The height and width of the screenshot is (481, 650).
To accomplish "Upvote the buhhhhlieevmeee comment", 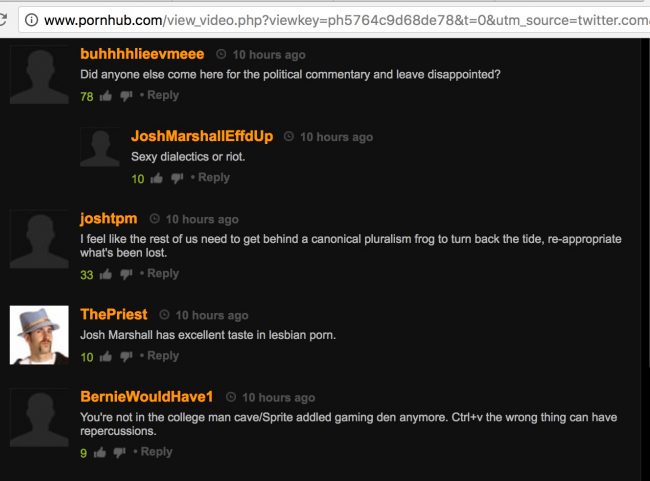I will click(x=106, y=96).
